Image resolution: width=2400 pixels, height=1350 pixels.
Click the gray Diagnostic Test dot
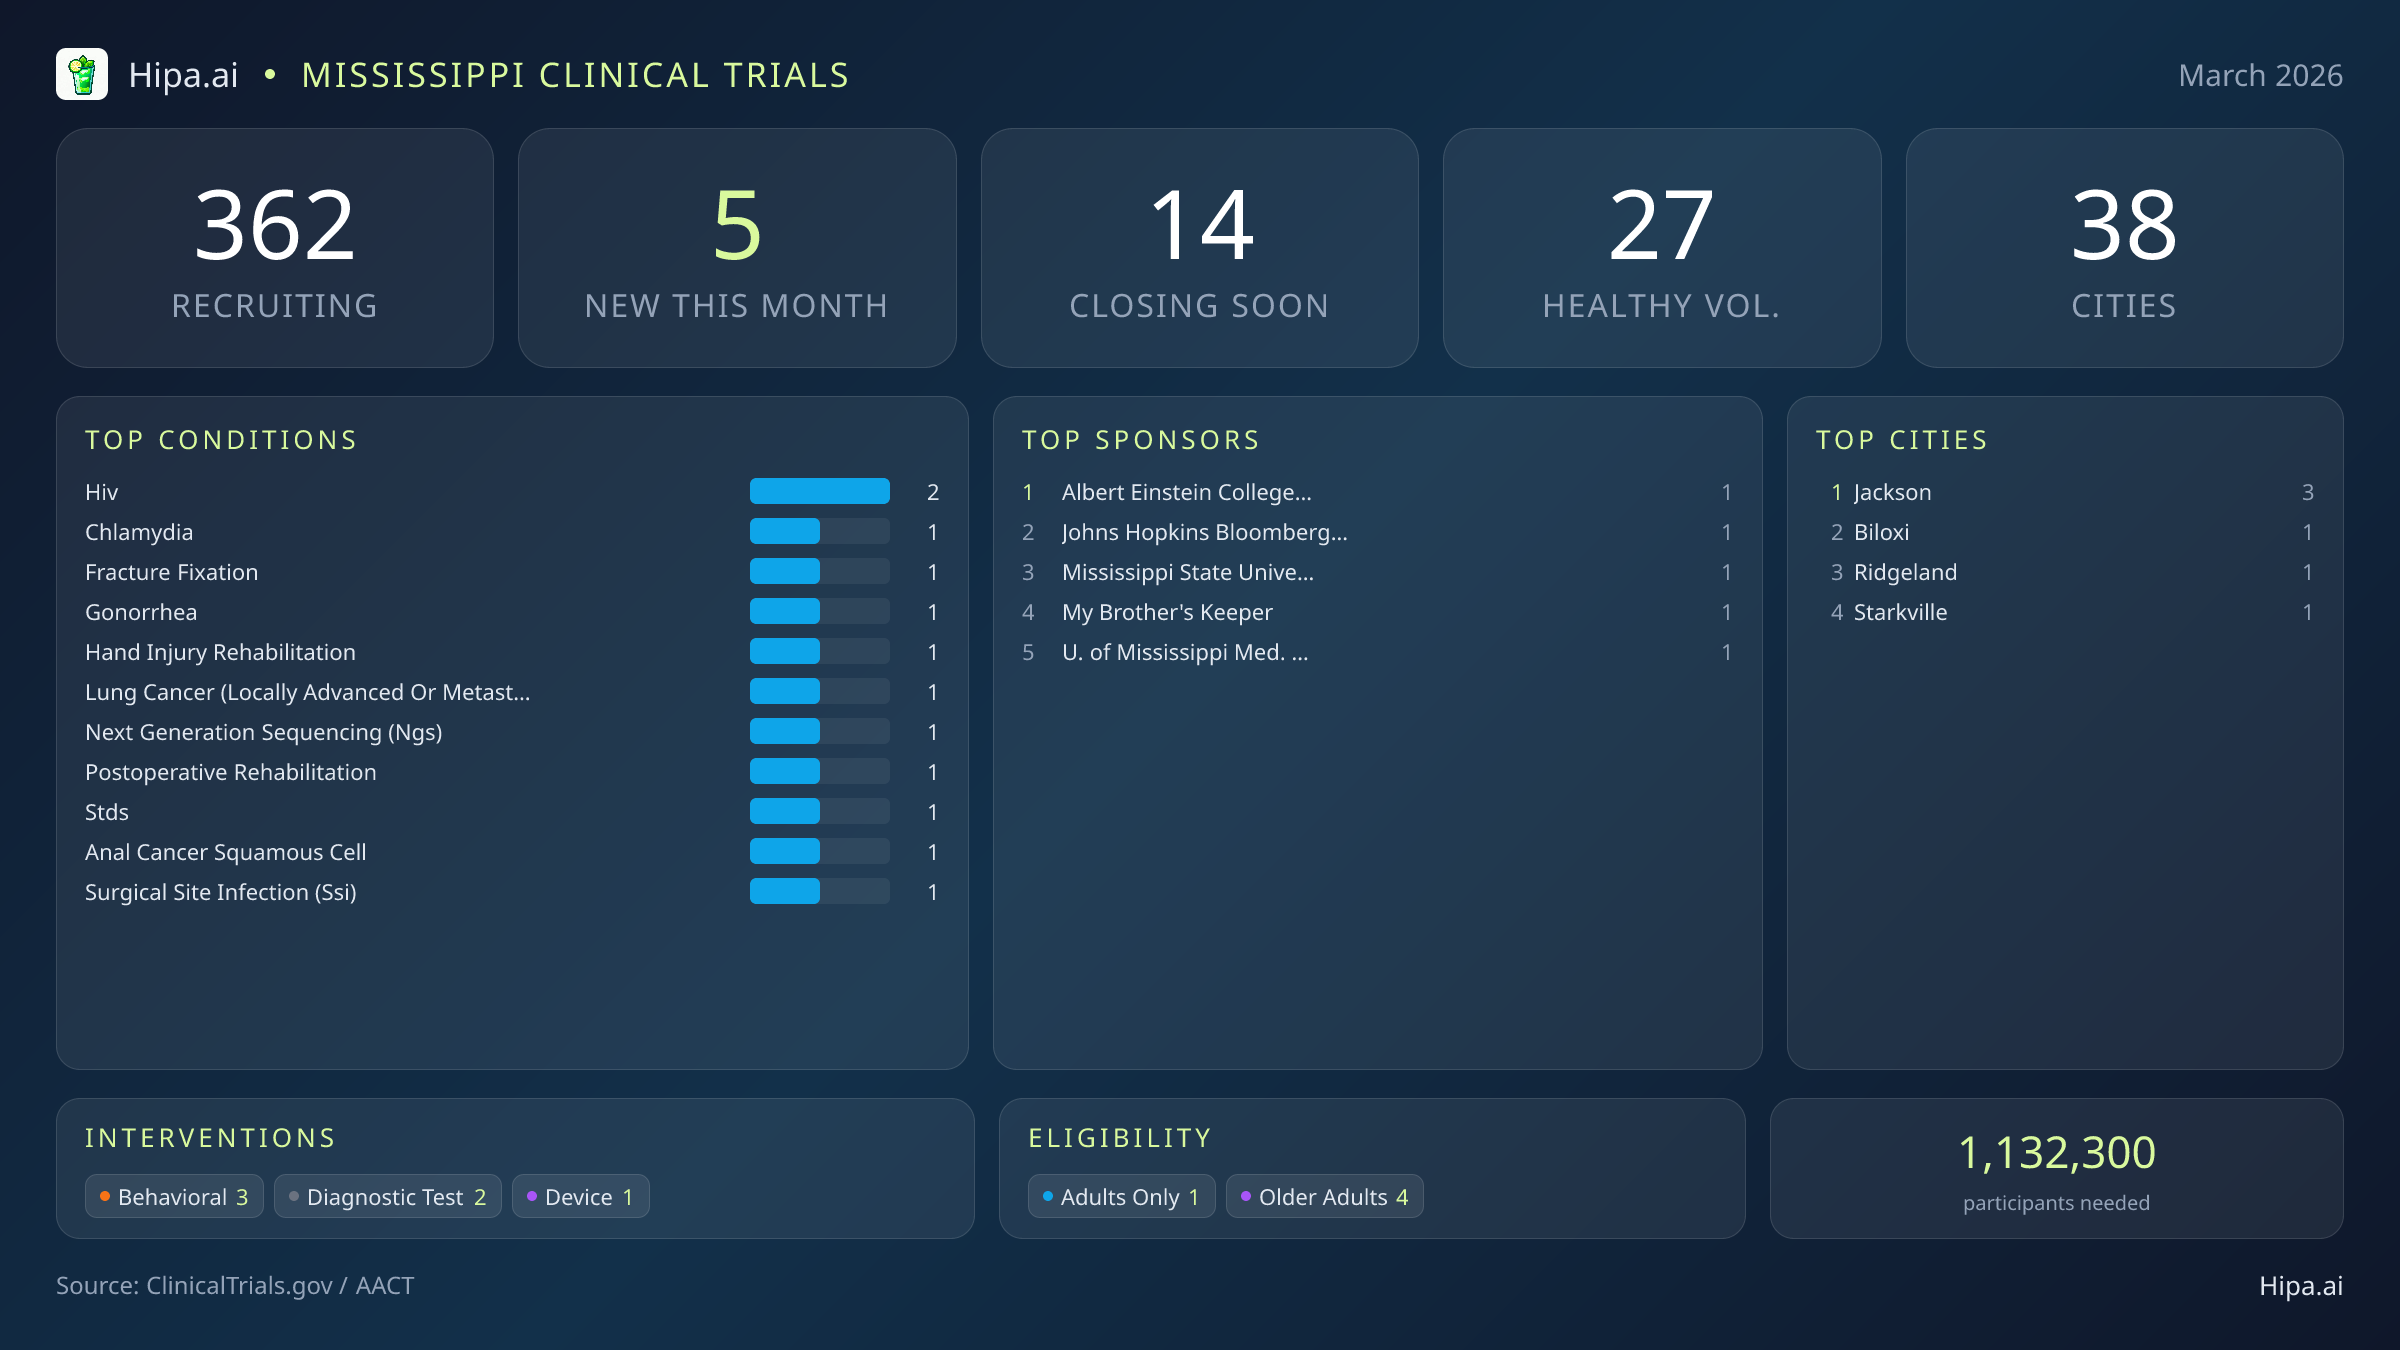coord(293,1194)
